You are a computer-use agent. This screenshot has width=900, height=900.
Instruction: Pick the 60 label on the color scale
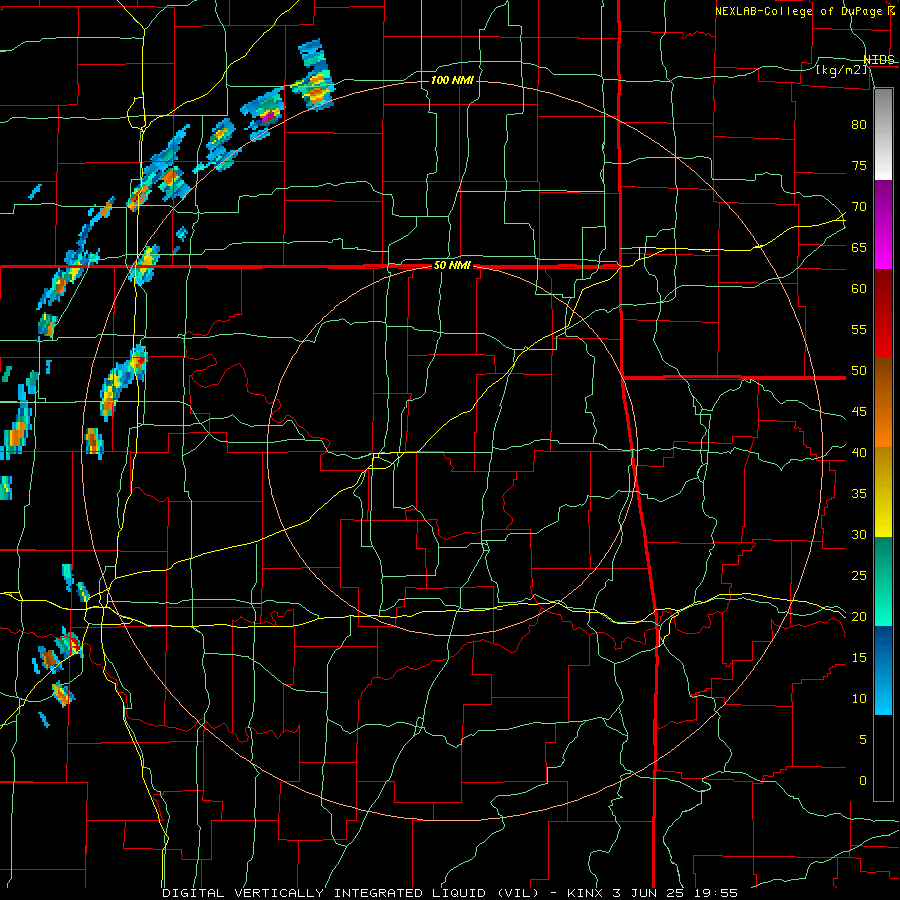(859, 289)
